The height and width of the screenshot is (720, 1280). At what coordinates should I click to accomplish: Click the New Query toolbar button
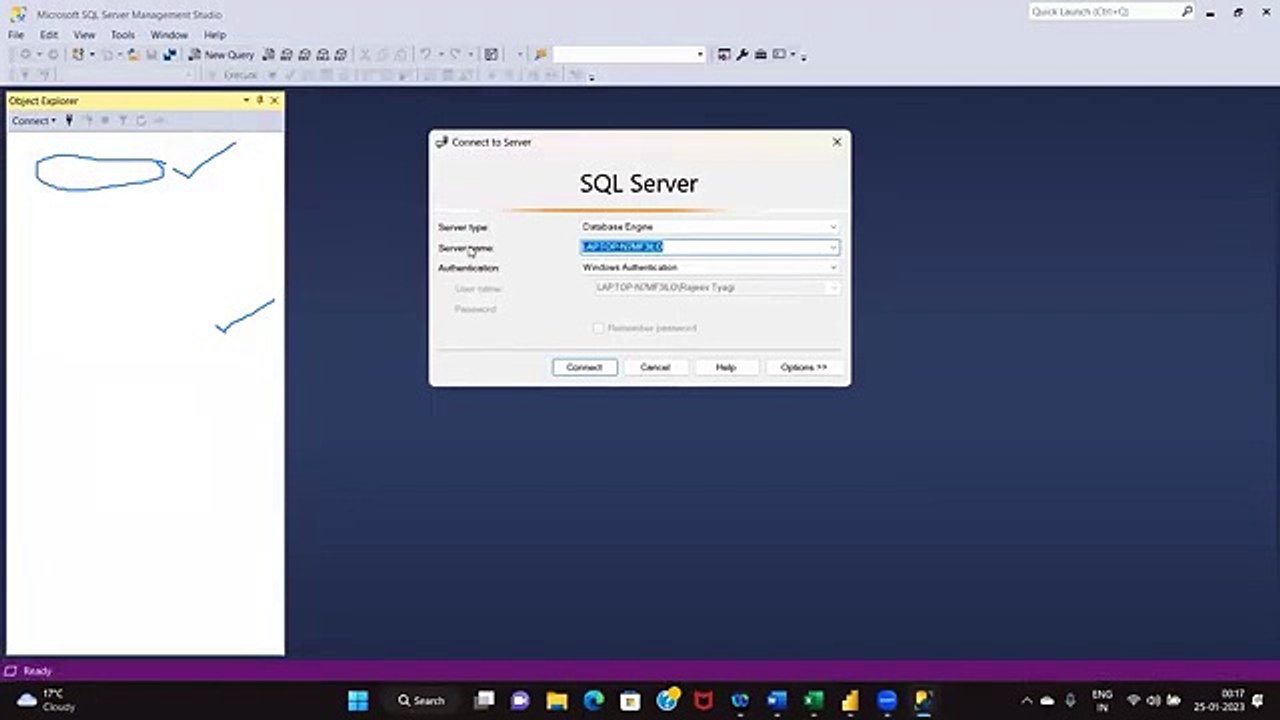(222, 55)
